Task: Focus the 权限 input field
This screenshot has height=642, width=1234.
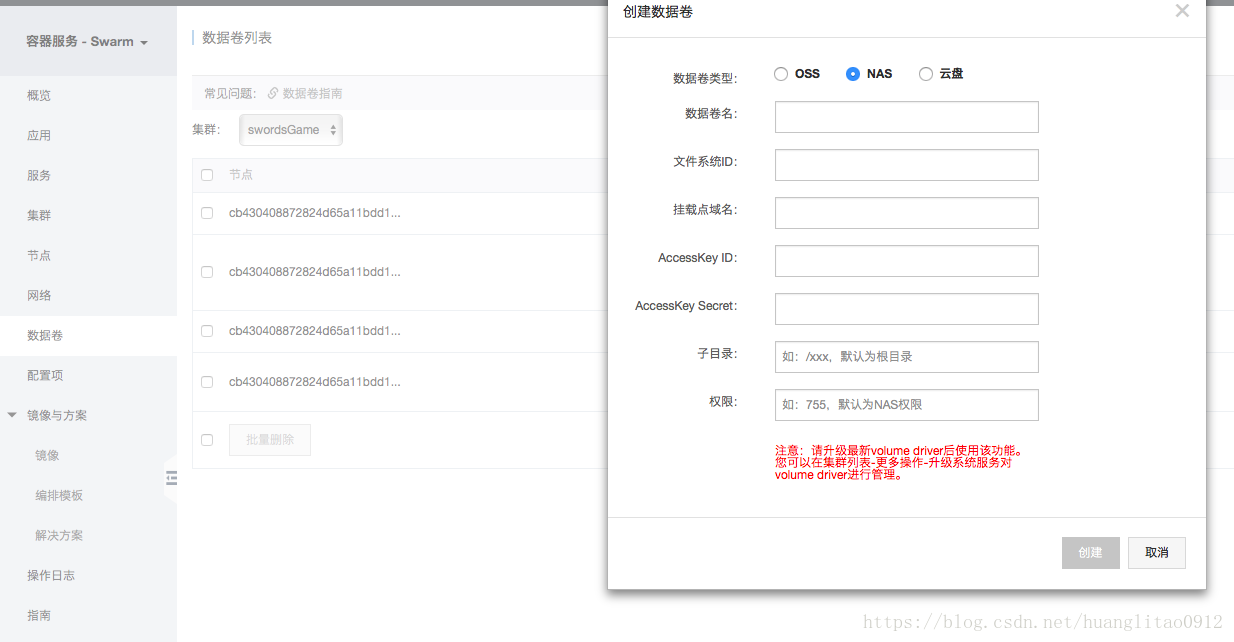Action: (x=907, y=405)
